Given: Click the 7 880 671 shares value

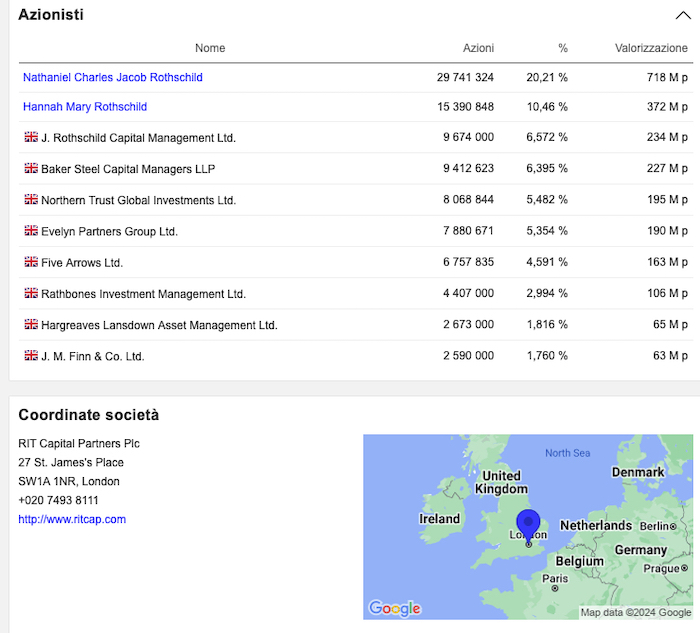Looking at the screenshot, I should pyautogui.click(x=468, y=231).
